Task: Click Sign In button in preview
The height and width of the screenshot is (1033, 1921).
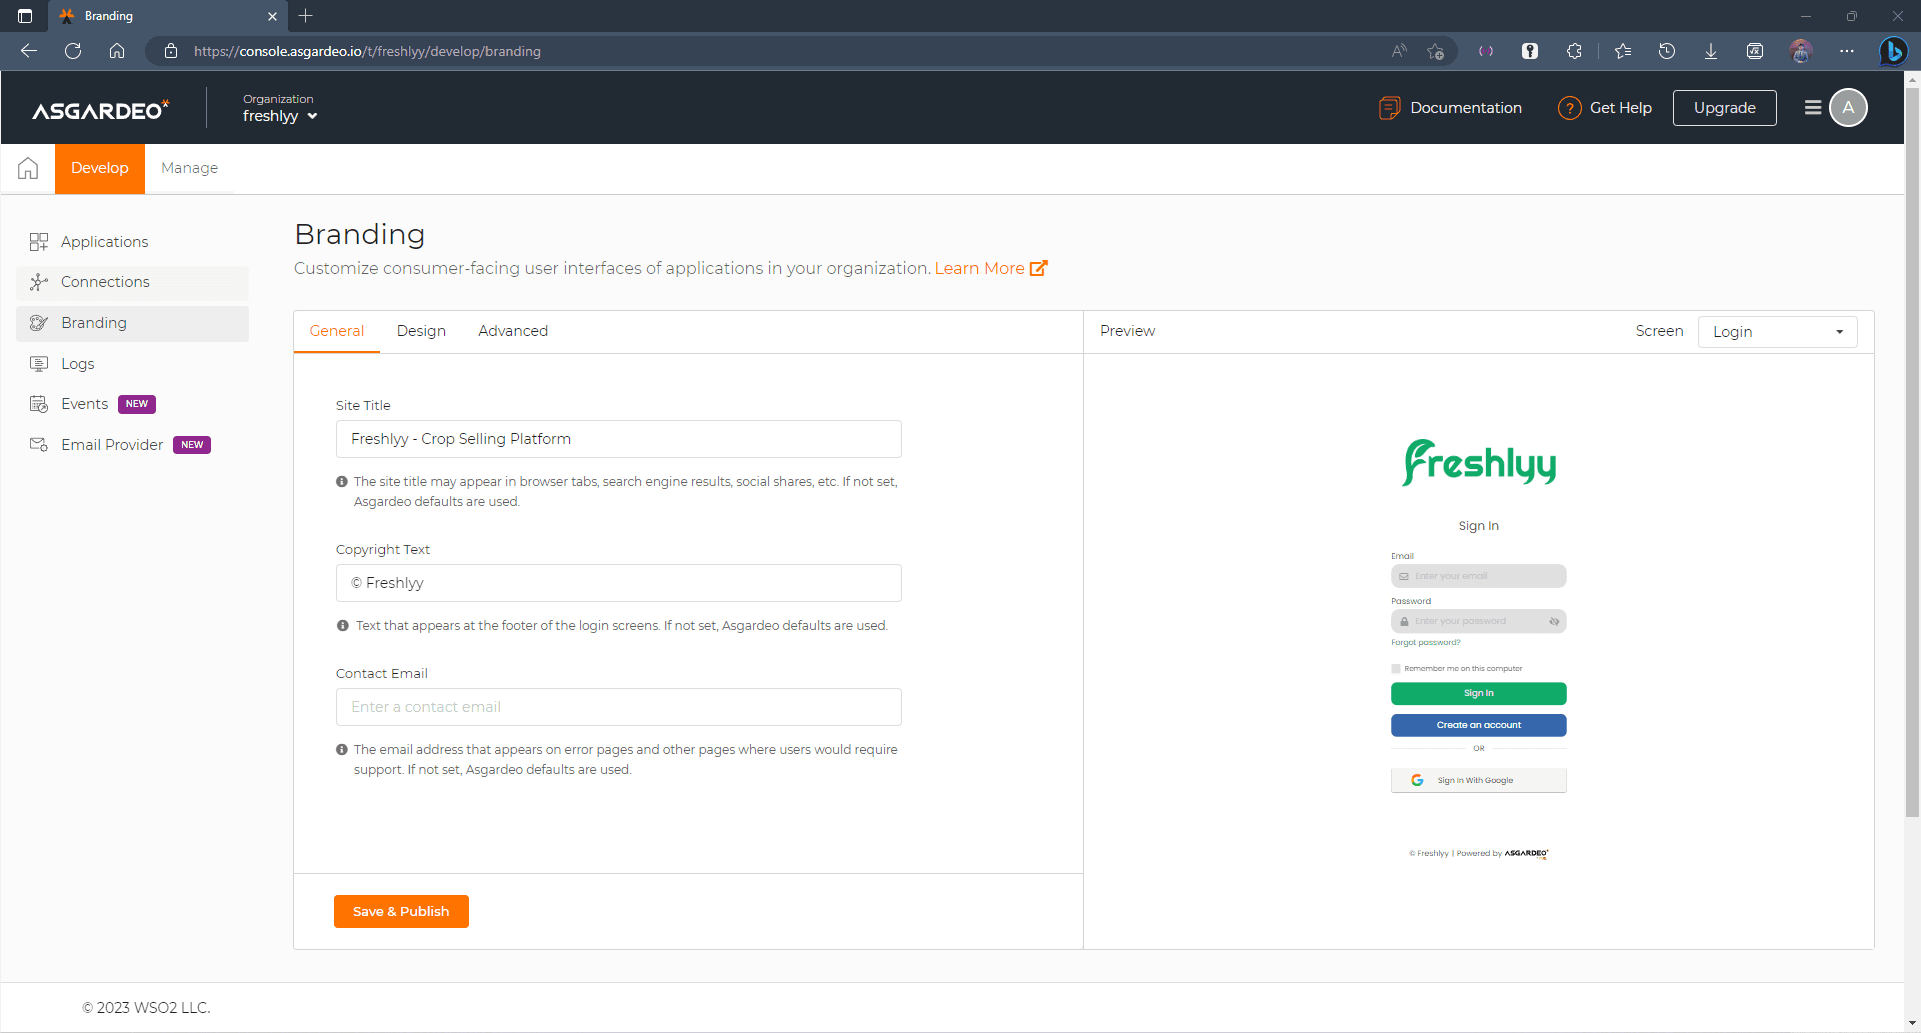Action: click(x=1478, y=693)
